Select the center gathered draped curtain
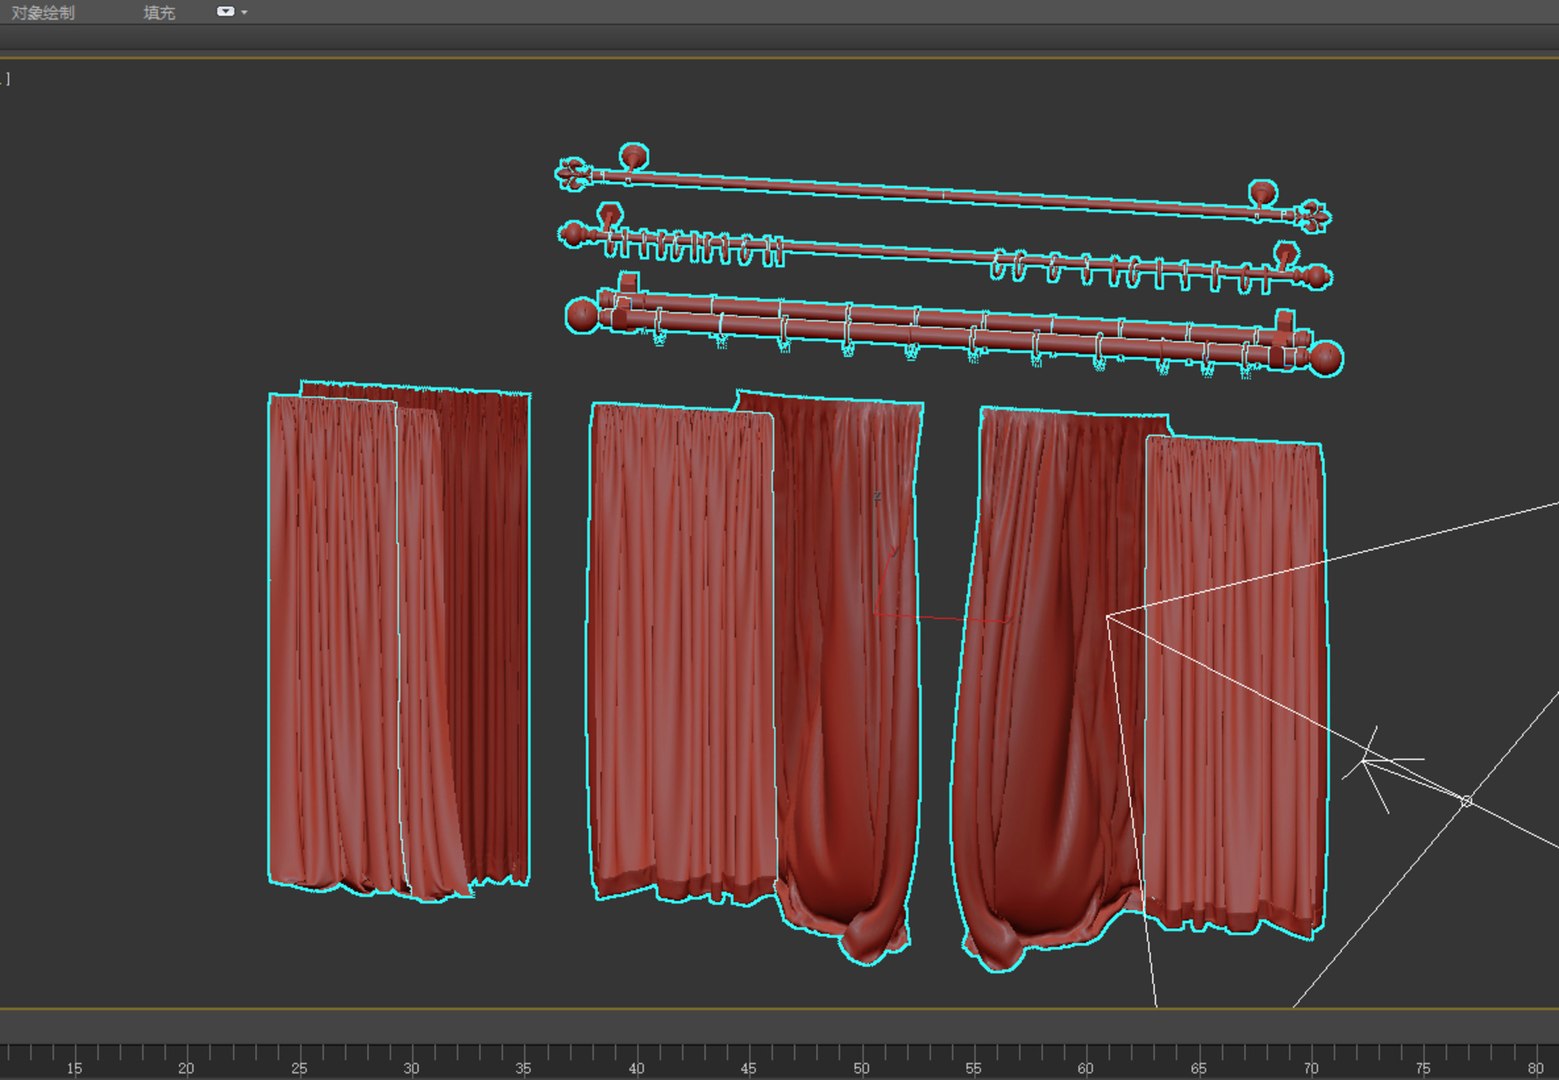Image resolution: width=1559 pixels, height=1080 pixels. 850,680
